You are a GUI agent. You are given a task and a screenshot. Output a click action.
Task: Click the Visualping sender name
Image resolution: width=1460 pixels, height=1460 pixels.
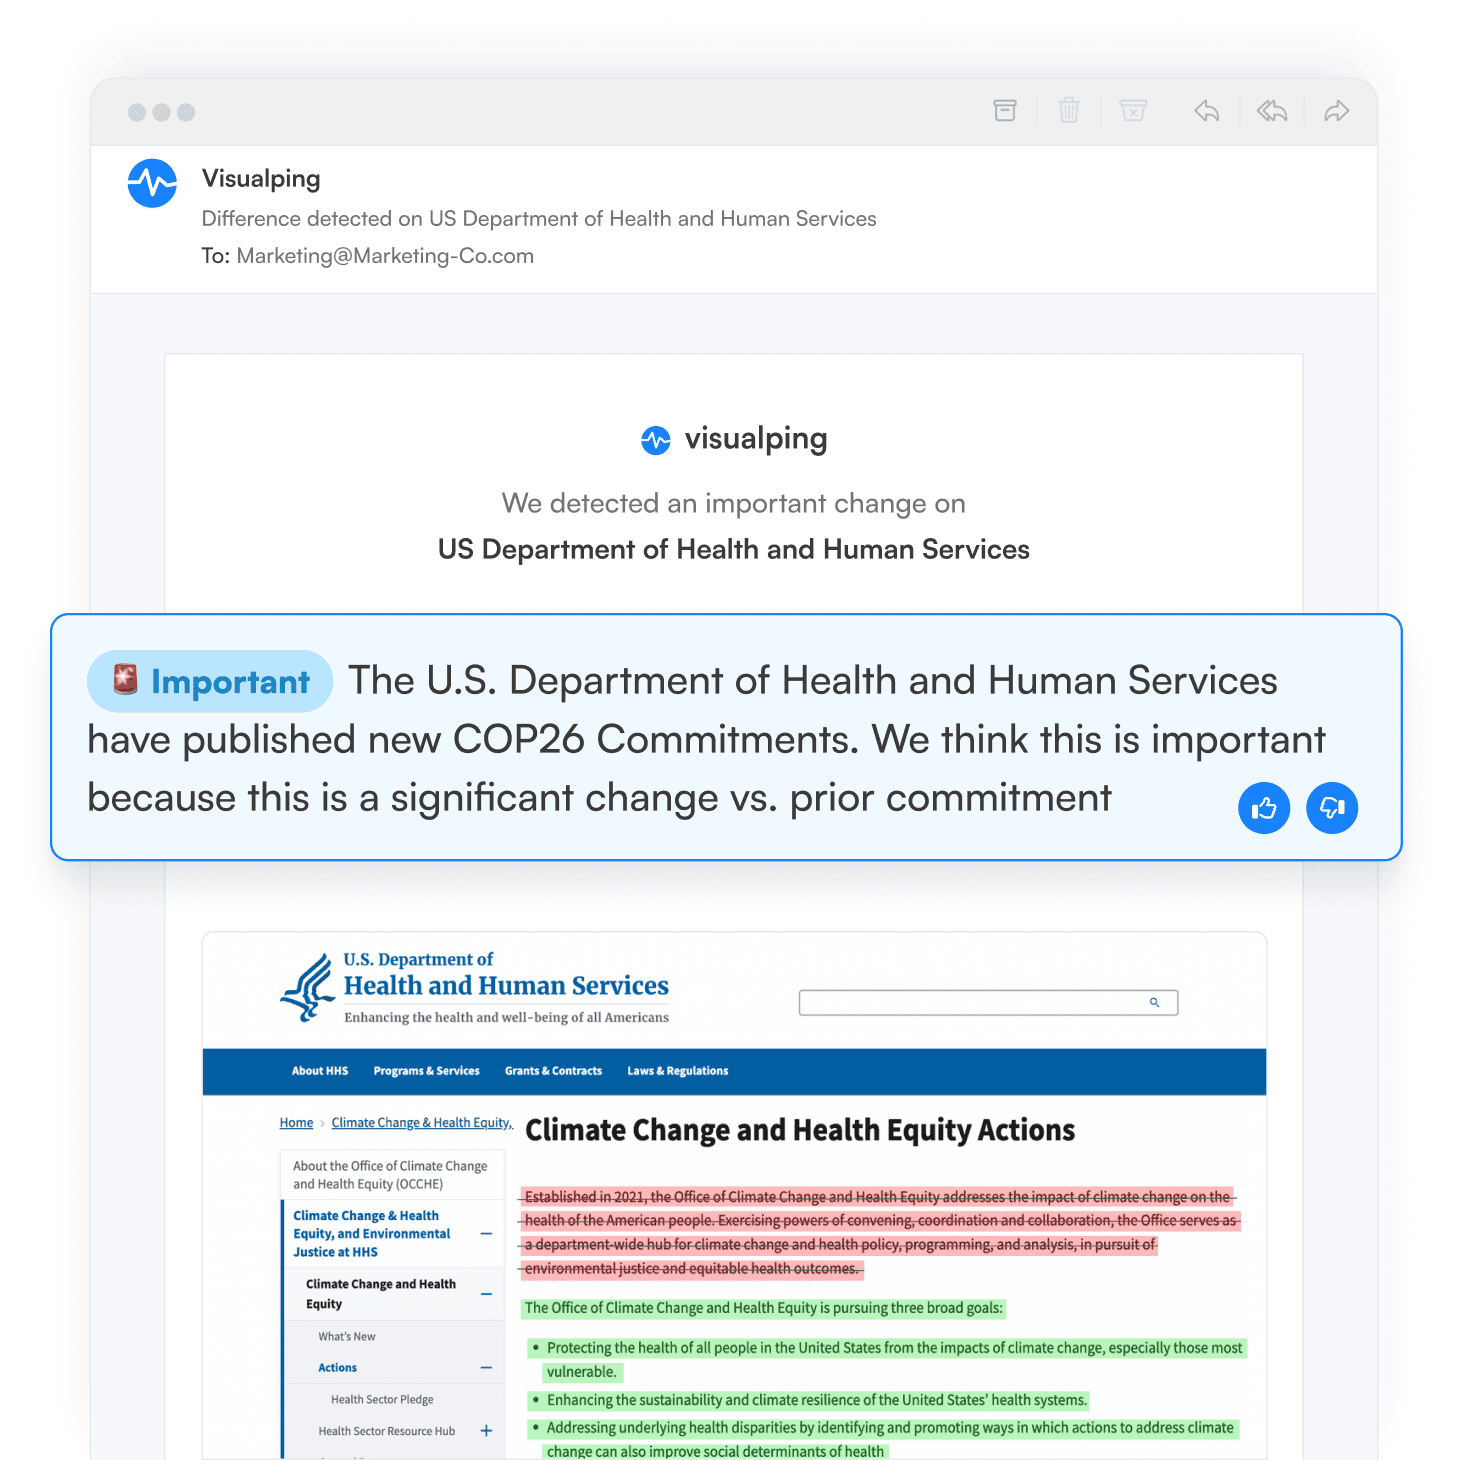point(261,179)
